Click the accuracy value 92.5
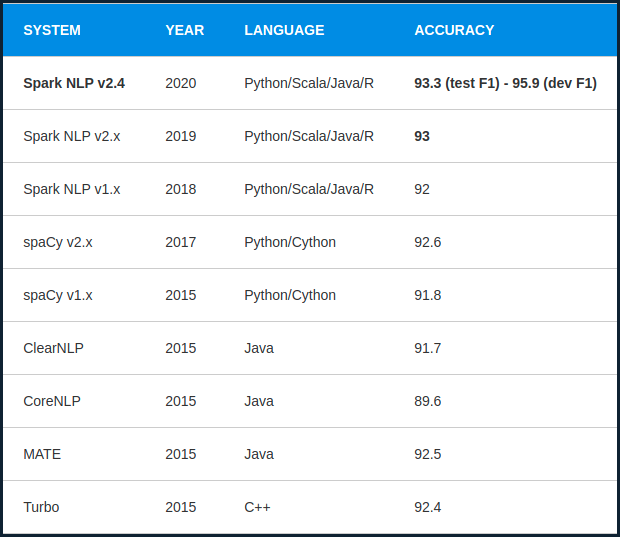 coord(427,454)
